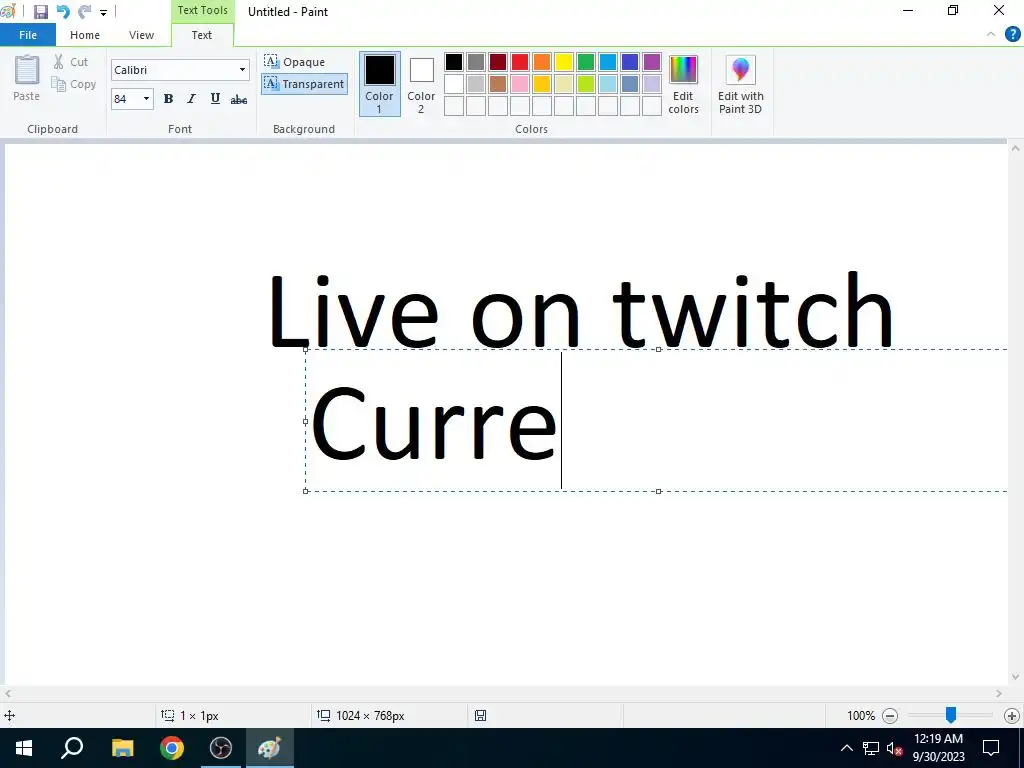Click the vertical scrollbar down arrow

point(1015,677)
